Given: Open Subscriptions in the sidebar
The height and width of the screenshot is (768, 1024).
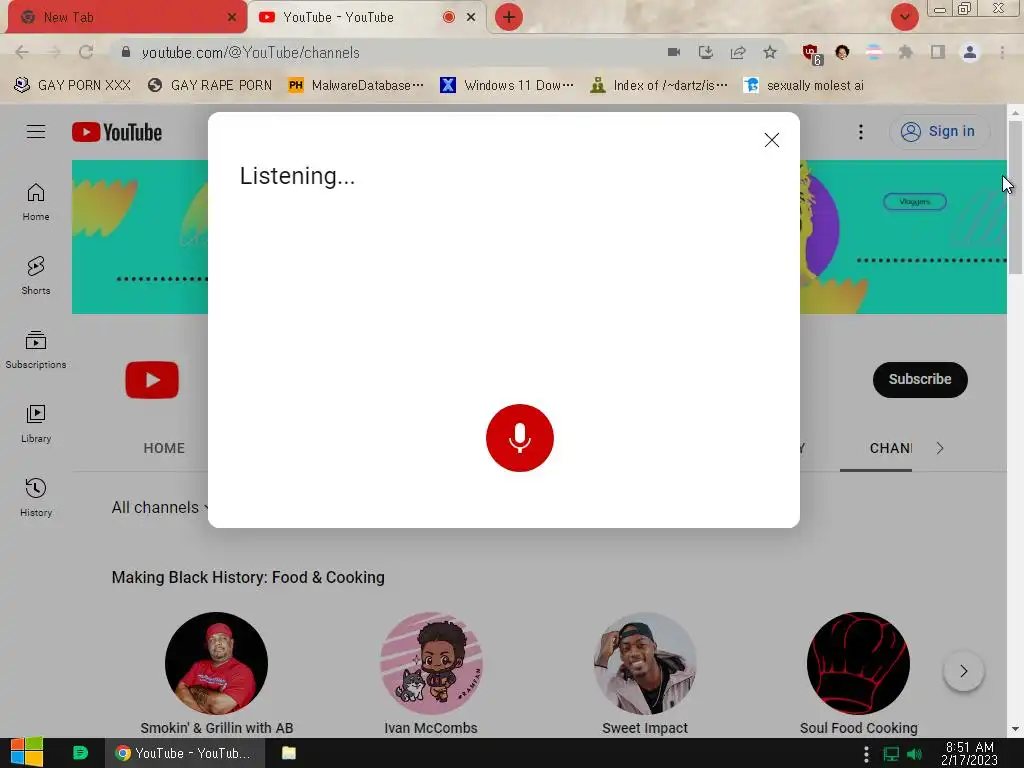Looking at the screenshot, I should point(36,350).
